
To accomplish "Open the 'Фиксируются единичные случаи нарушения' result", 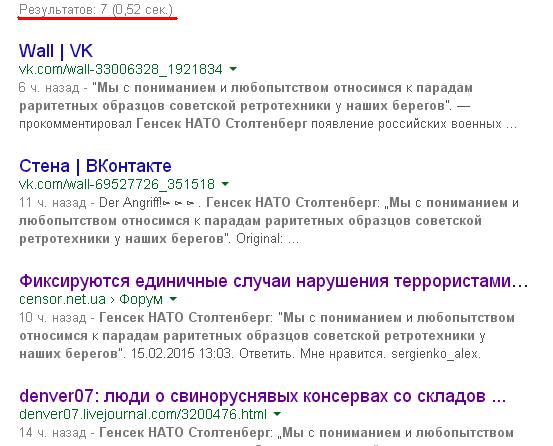I will (x=273, y=281).
